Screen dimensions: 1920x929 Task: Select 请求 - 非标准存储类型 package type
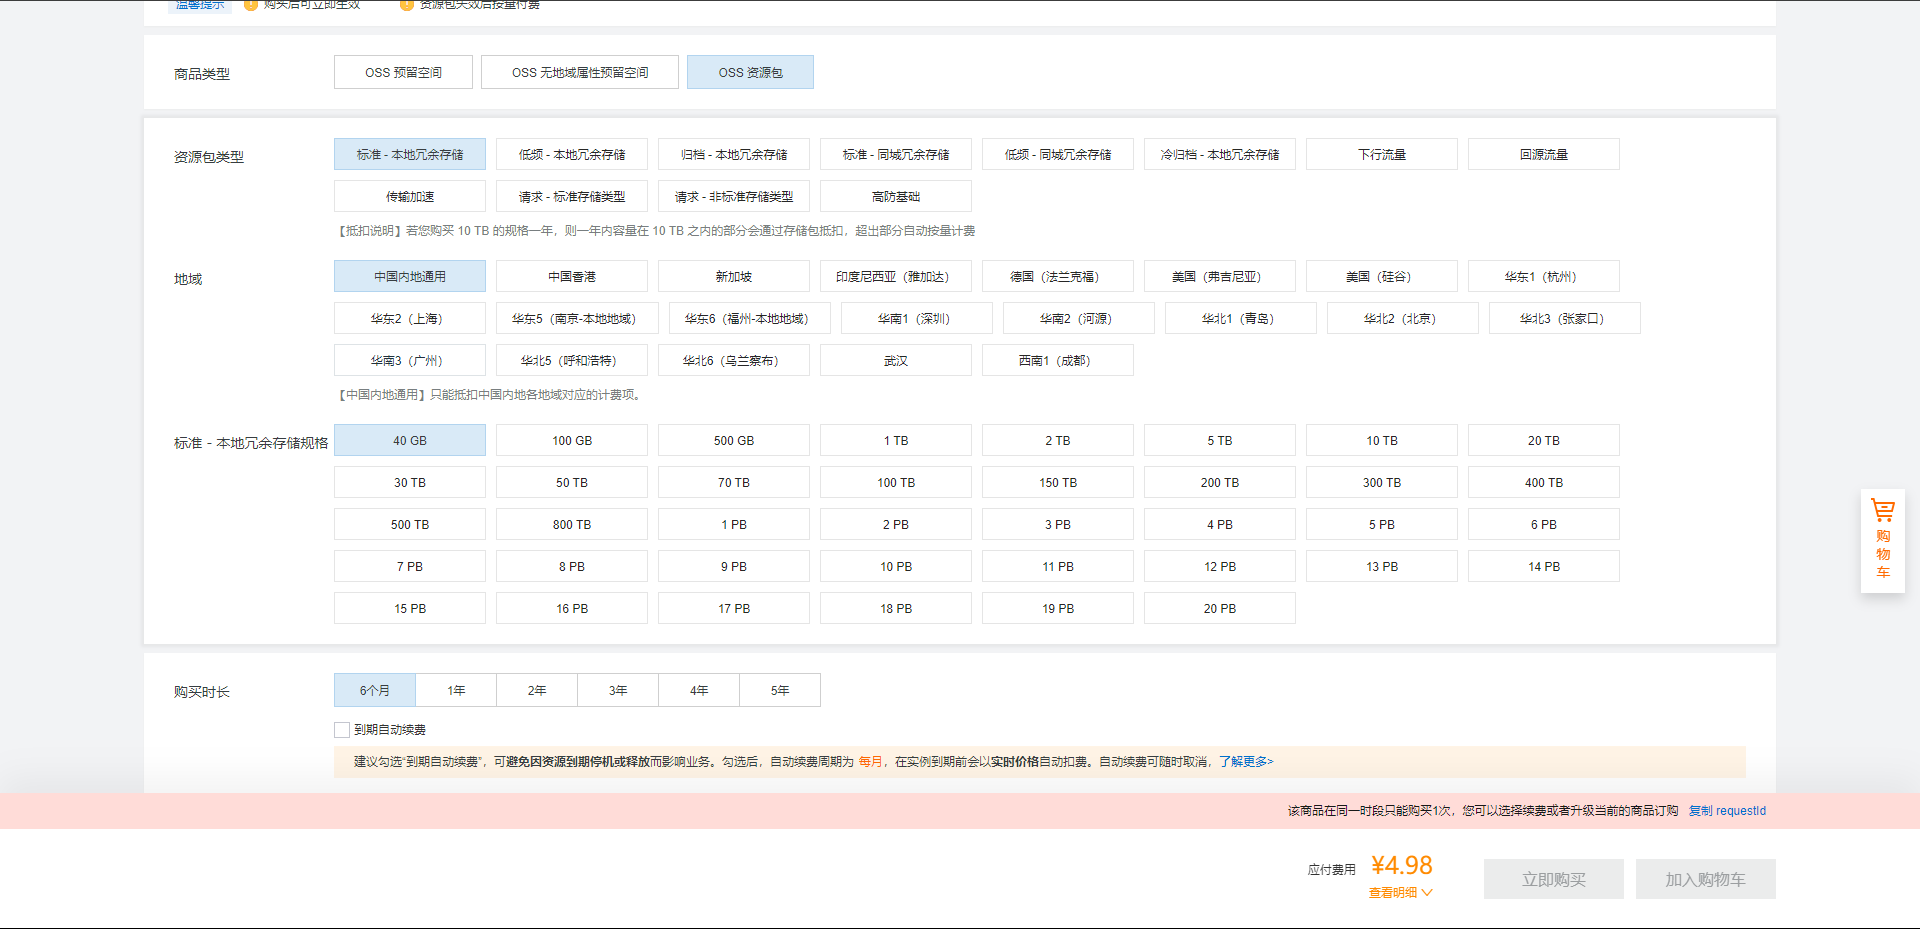(x=734, y=196)
